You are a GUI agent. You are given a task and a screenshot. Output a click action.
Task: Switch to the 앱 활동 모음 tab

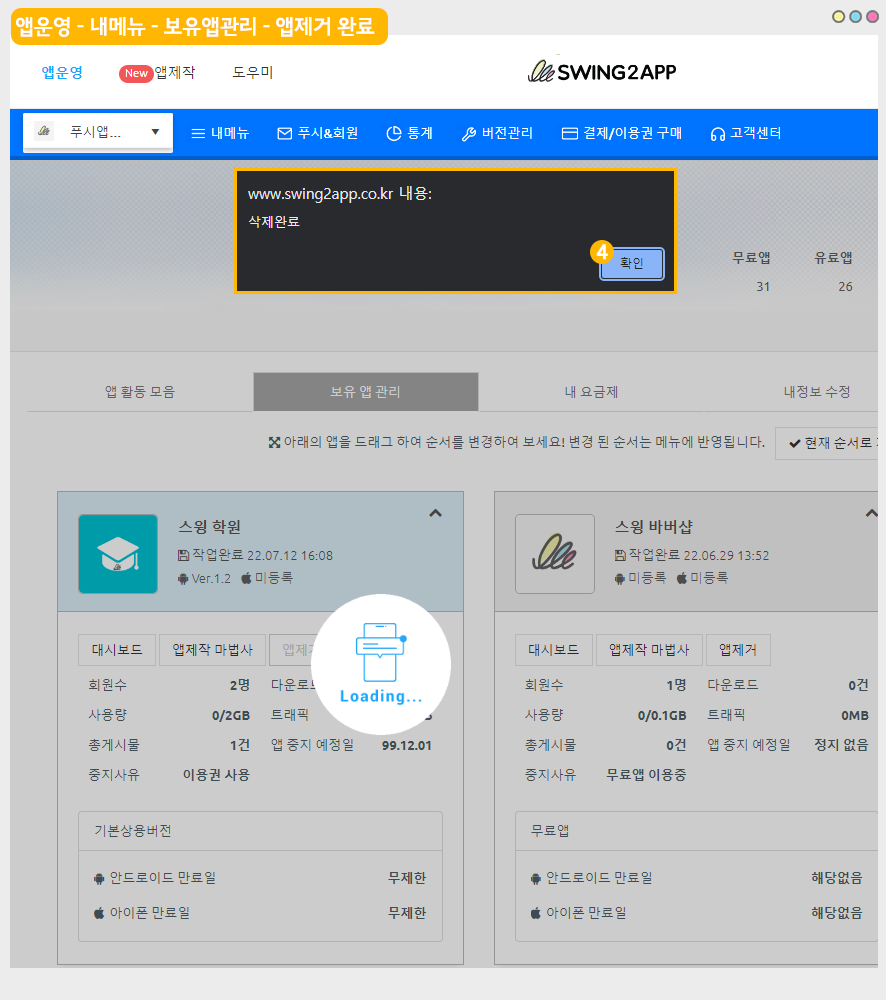click(140, 392)
